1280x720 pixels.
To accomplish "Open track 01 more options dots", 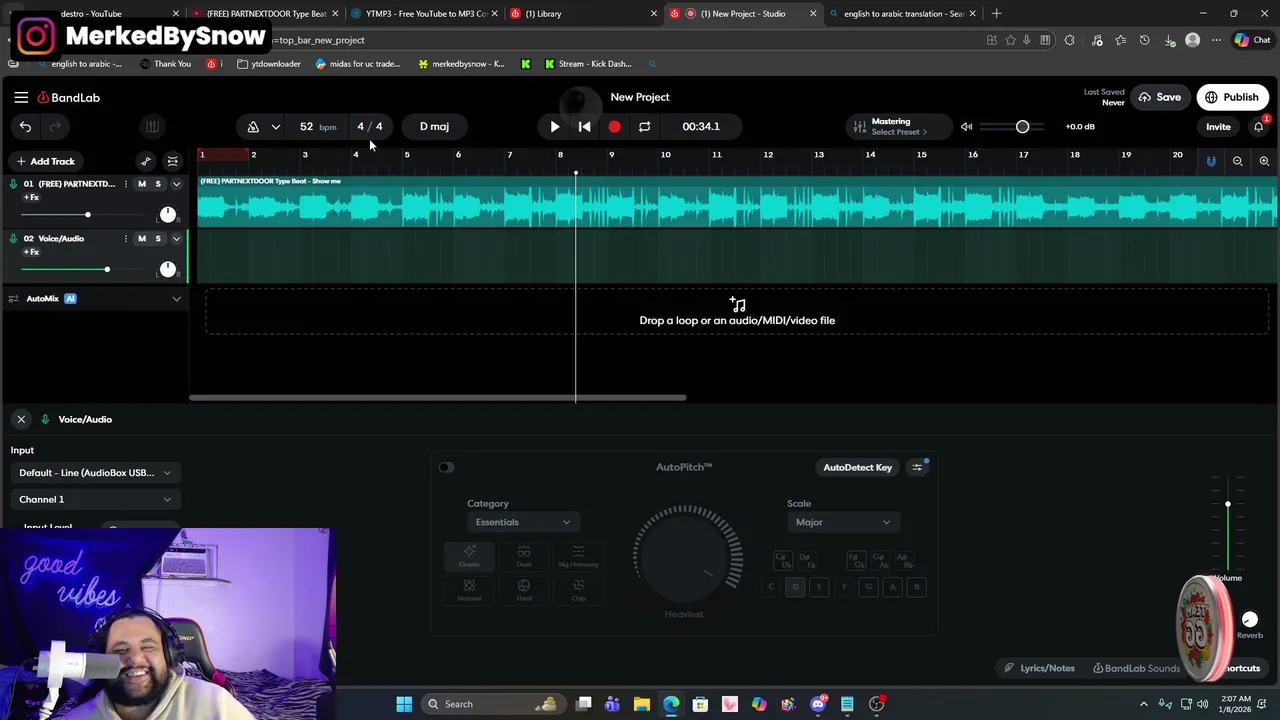I will [x=125, y=184].
